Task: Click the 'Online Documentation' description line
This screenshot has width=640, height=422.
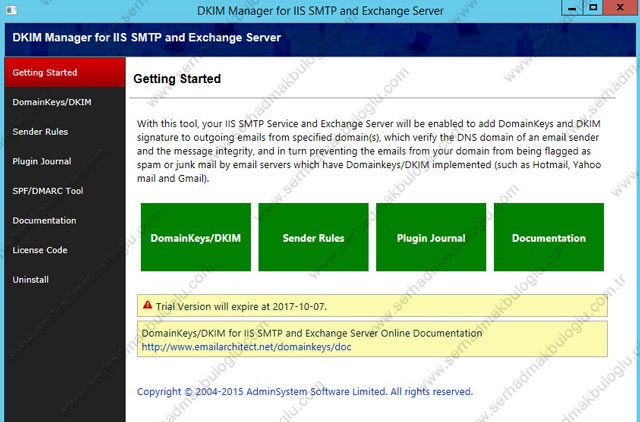Action: (x=312, y=333)
